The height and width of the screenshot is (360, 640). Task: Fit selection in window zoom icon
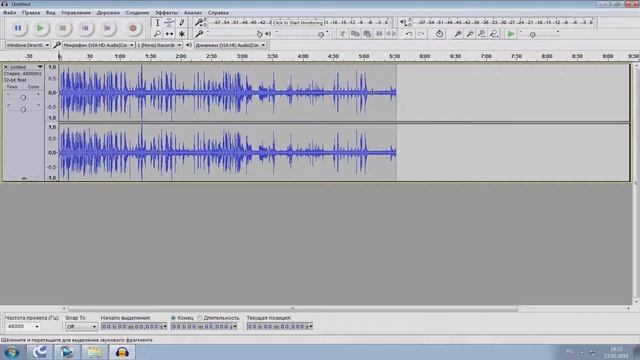pyautogui.click(x=482, y=34)
